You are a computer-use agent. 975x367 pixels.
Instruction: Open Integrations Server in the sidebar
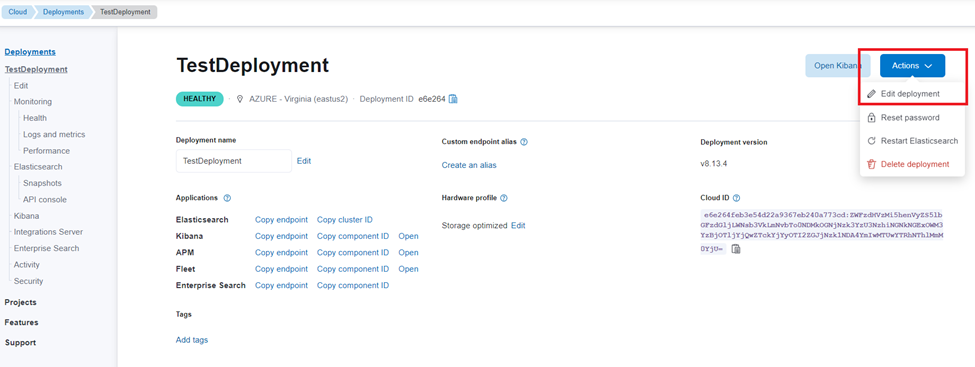pos(49,231)
